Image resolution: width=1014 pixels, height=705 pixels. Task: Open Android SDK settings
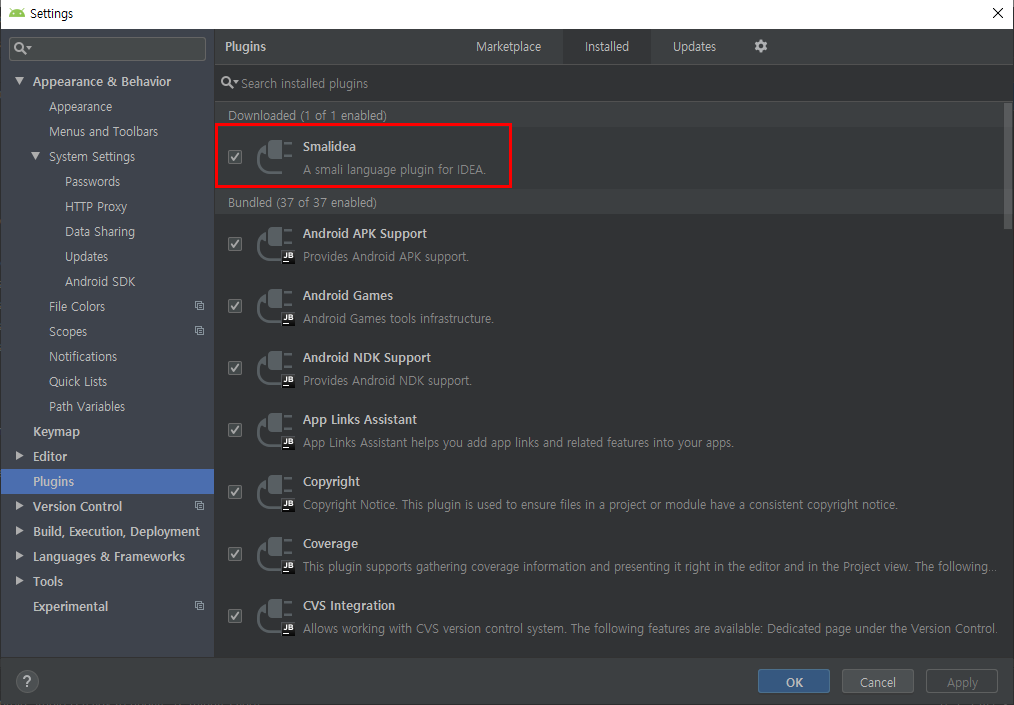pos(100,281)
